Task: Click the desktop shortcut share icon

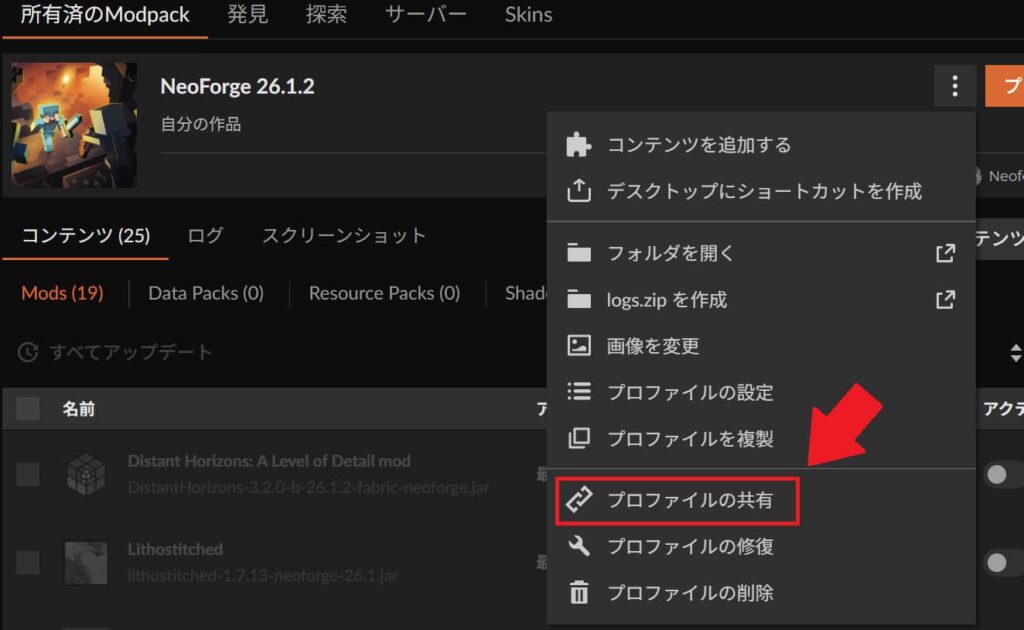Action: [x=579, y=191]
